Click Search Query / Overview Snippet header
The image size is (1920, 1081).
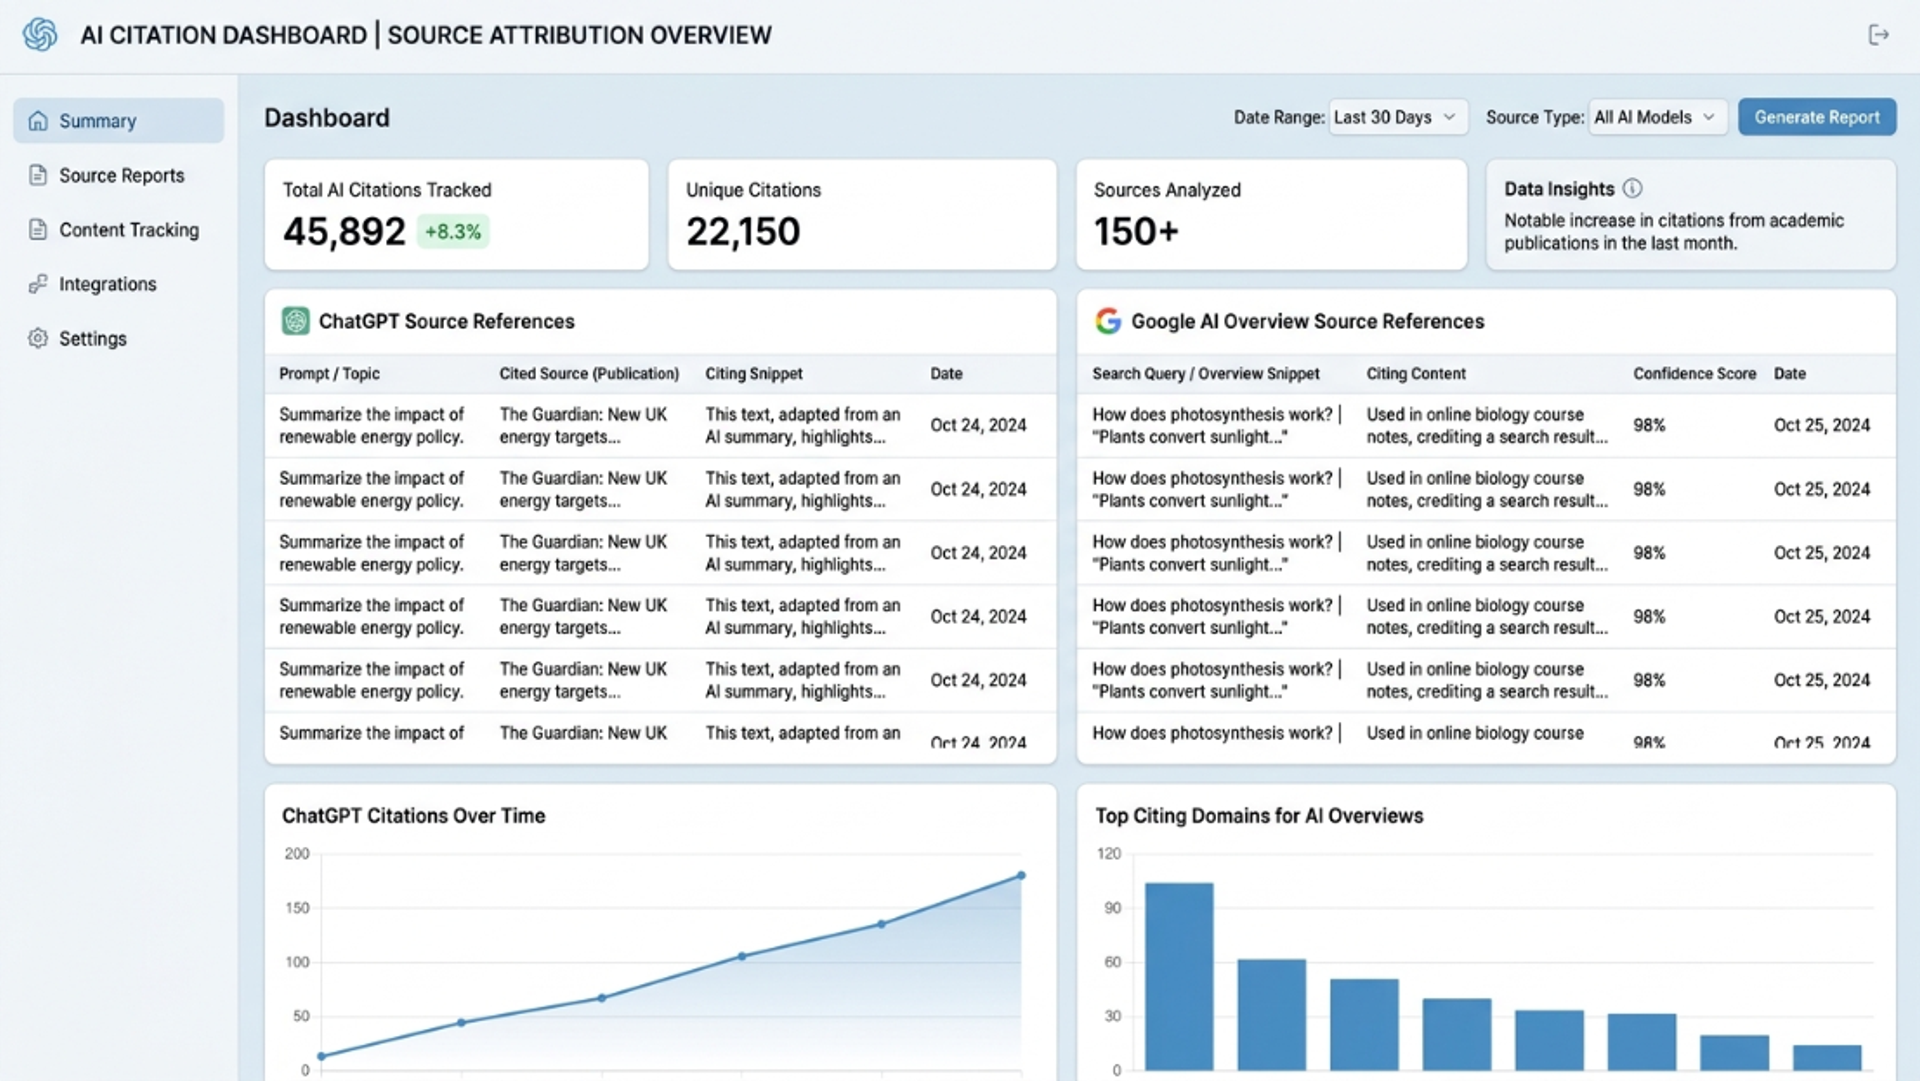pyautogui.click(x=1205, y=373)
